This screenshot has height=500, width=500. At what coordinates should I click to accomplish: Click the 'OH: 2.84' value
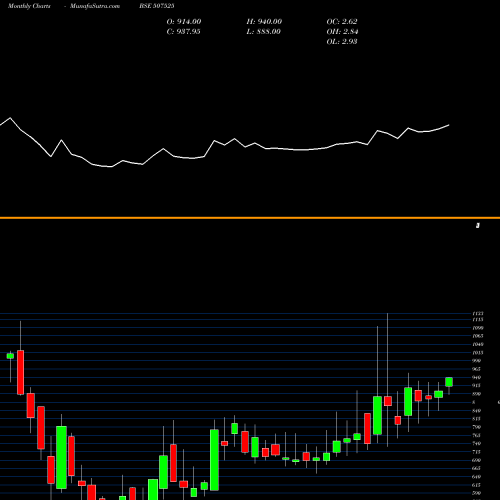tap(342, 32)
